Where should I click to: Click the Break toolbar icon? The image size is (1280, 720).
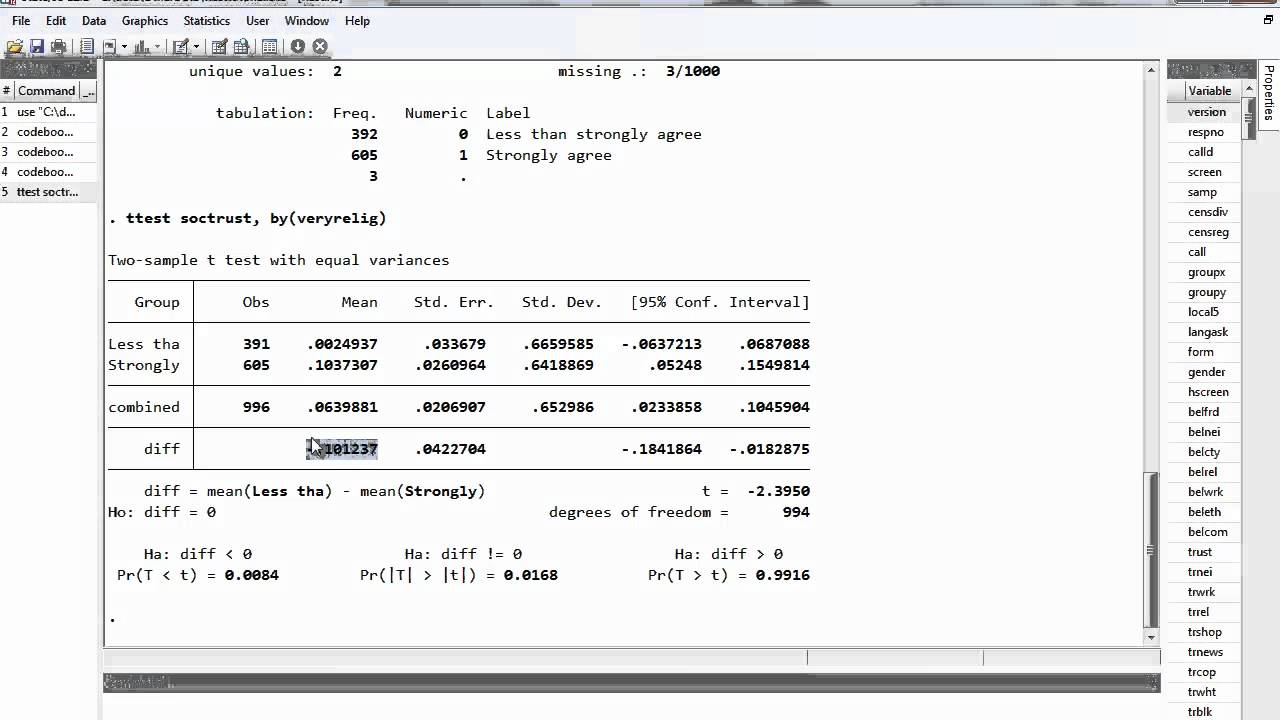[x=320, y=46]
